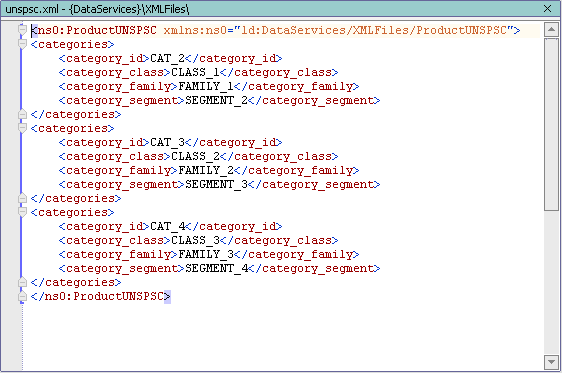
Task: Click the closing ns0:ProductUNSPSC tag
Action: (101, 296)
